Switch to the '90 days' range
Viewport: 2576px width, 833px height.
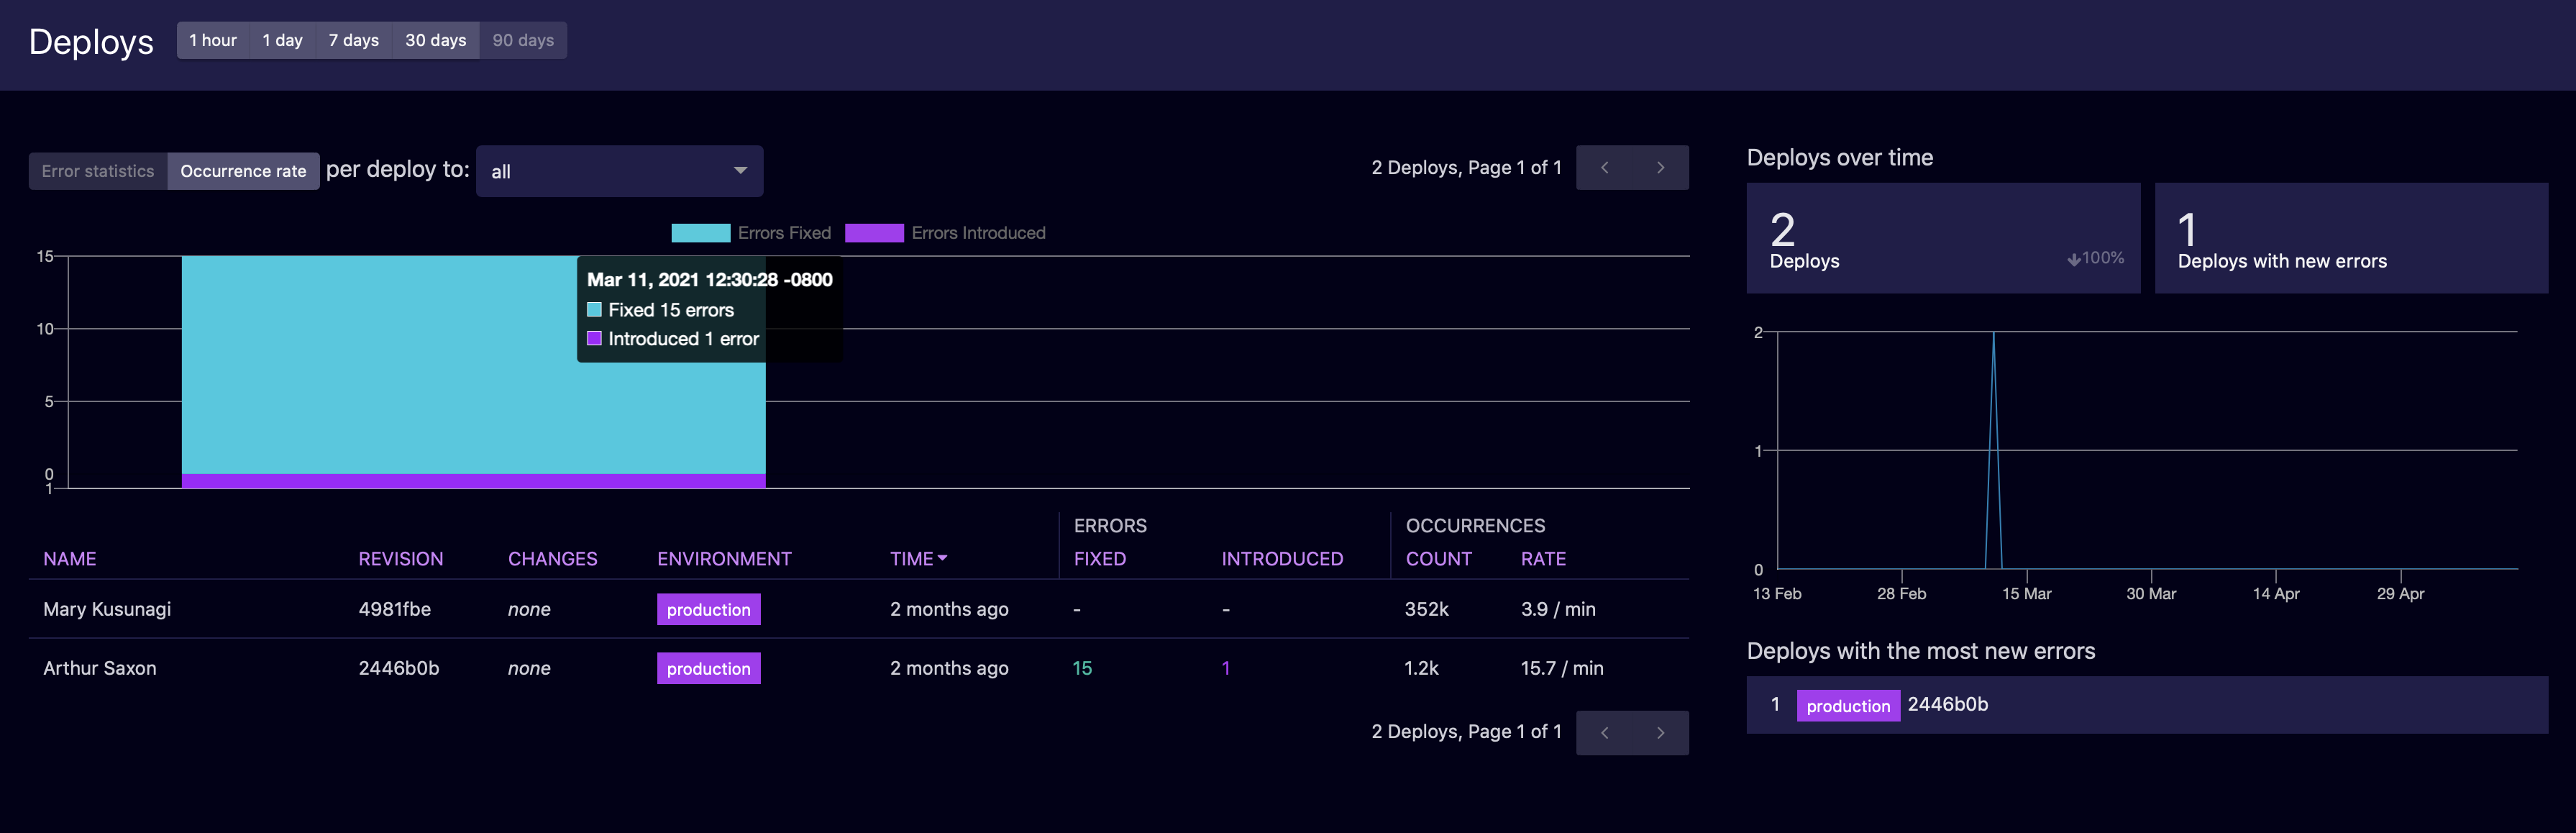point(523,40)
